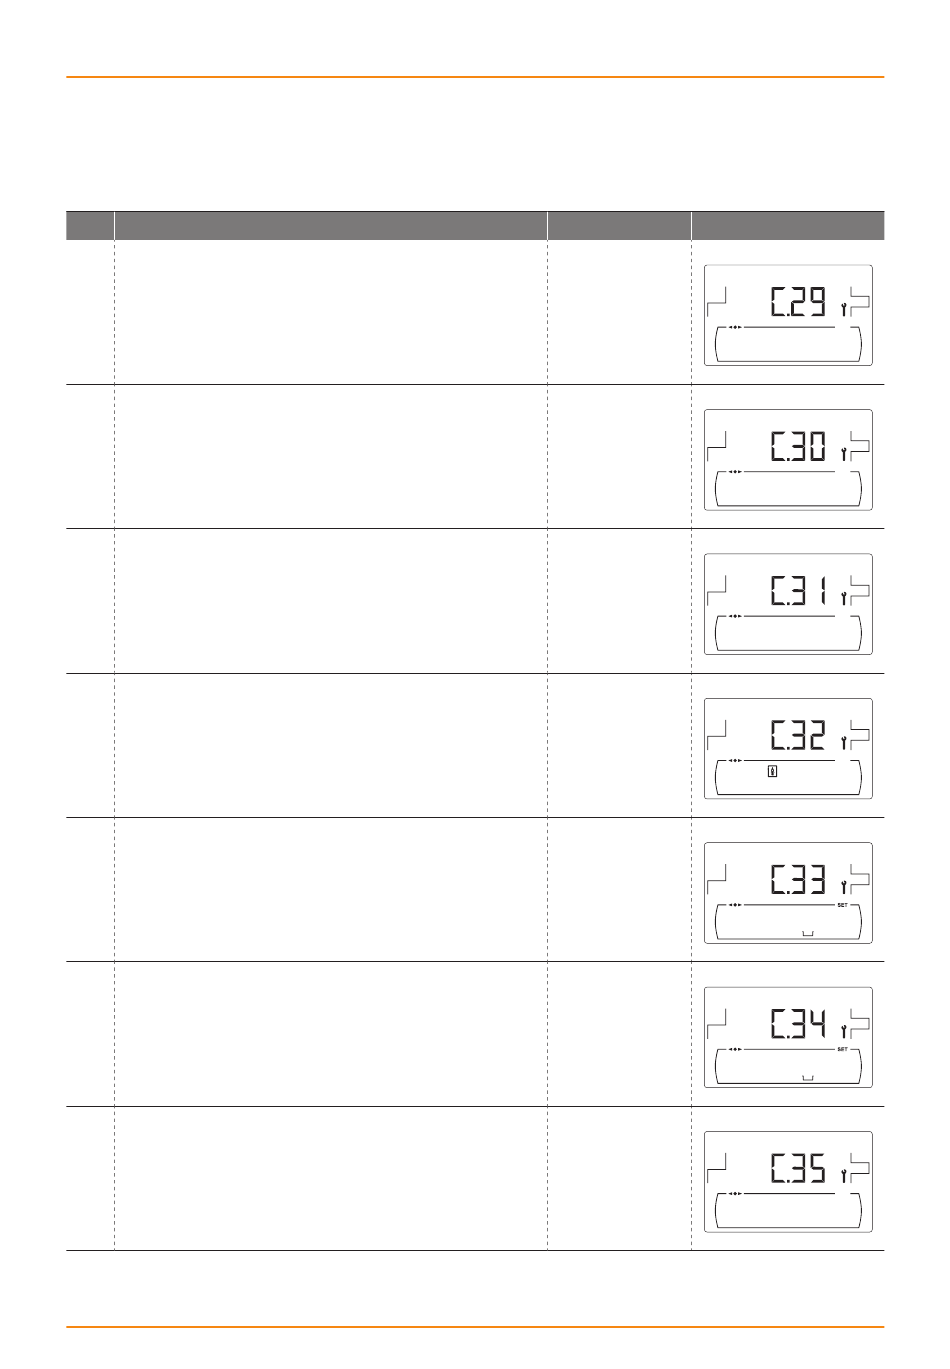Click the wrench icon on the C.29 display
This screenshot has height=1369, width=950.
pyautogui.click(x=844, y=309)
